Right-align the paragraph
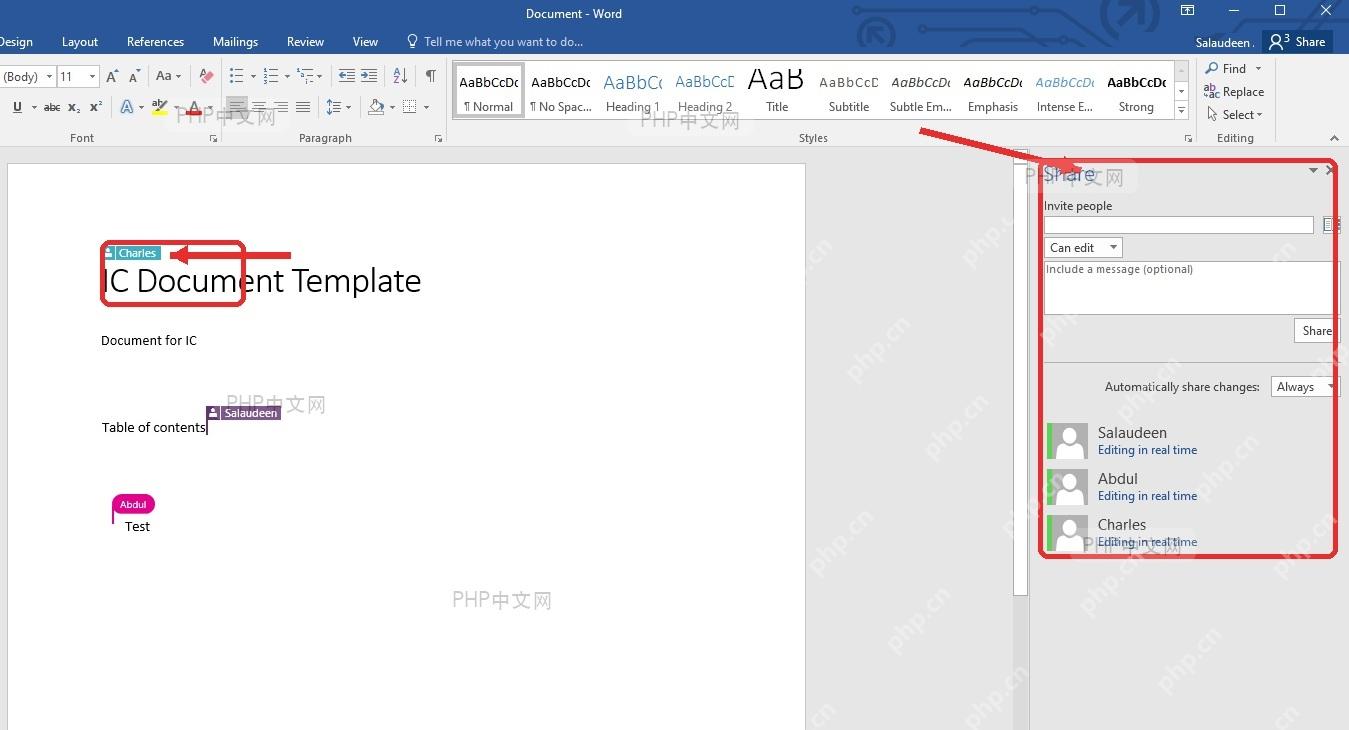The image size is (1349, 730). [281, 107]
